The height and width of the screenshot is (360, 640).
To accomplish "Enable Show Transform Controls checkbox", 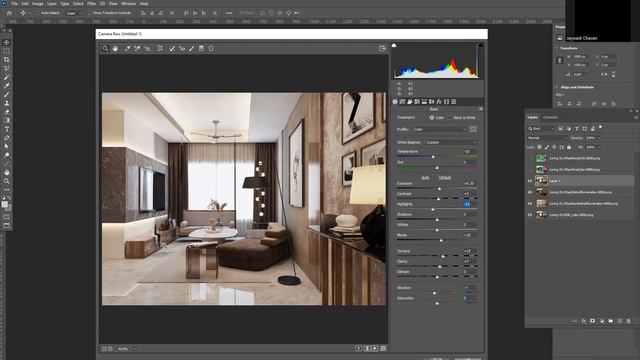I will pyautogui.click(x=90, y=13).
